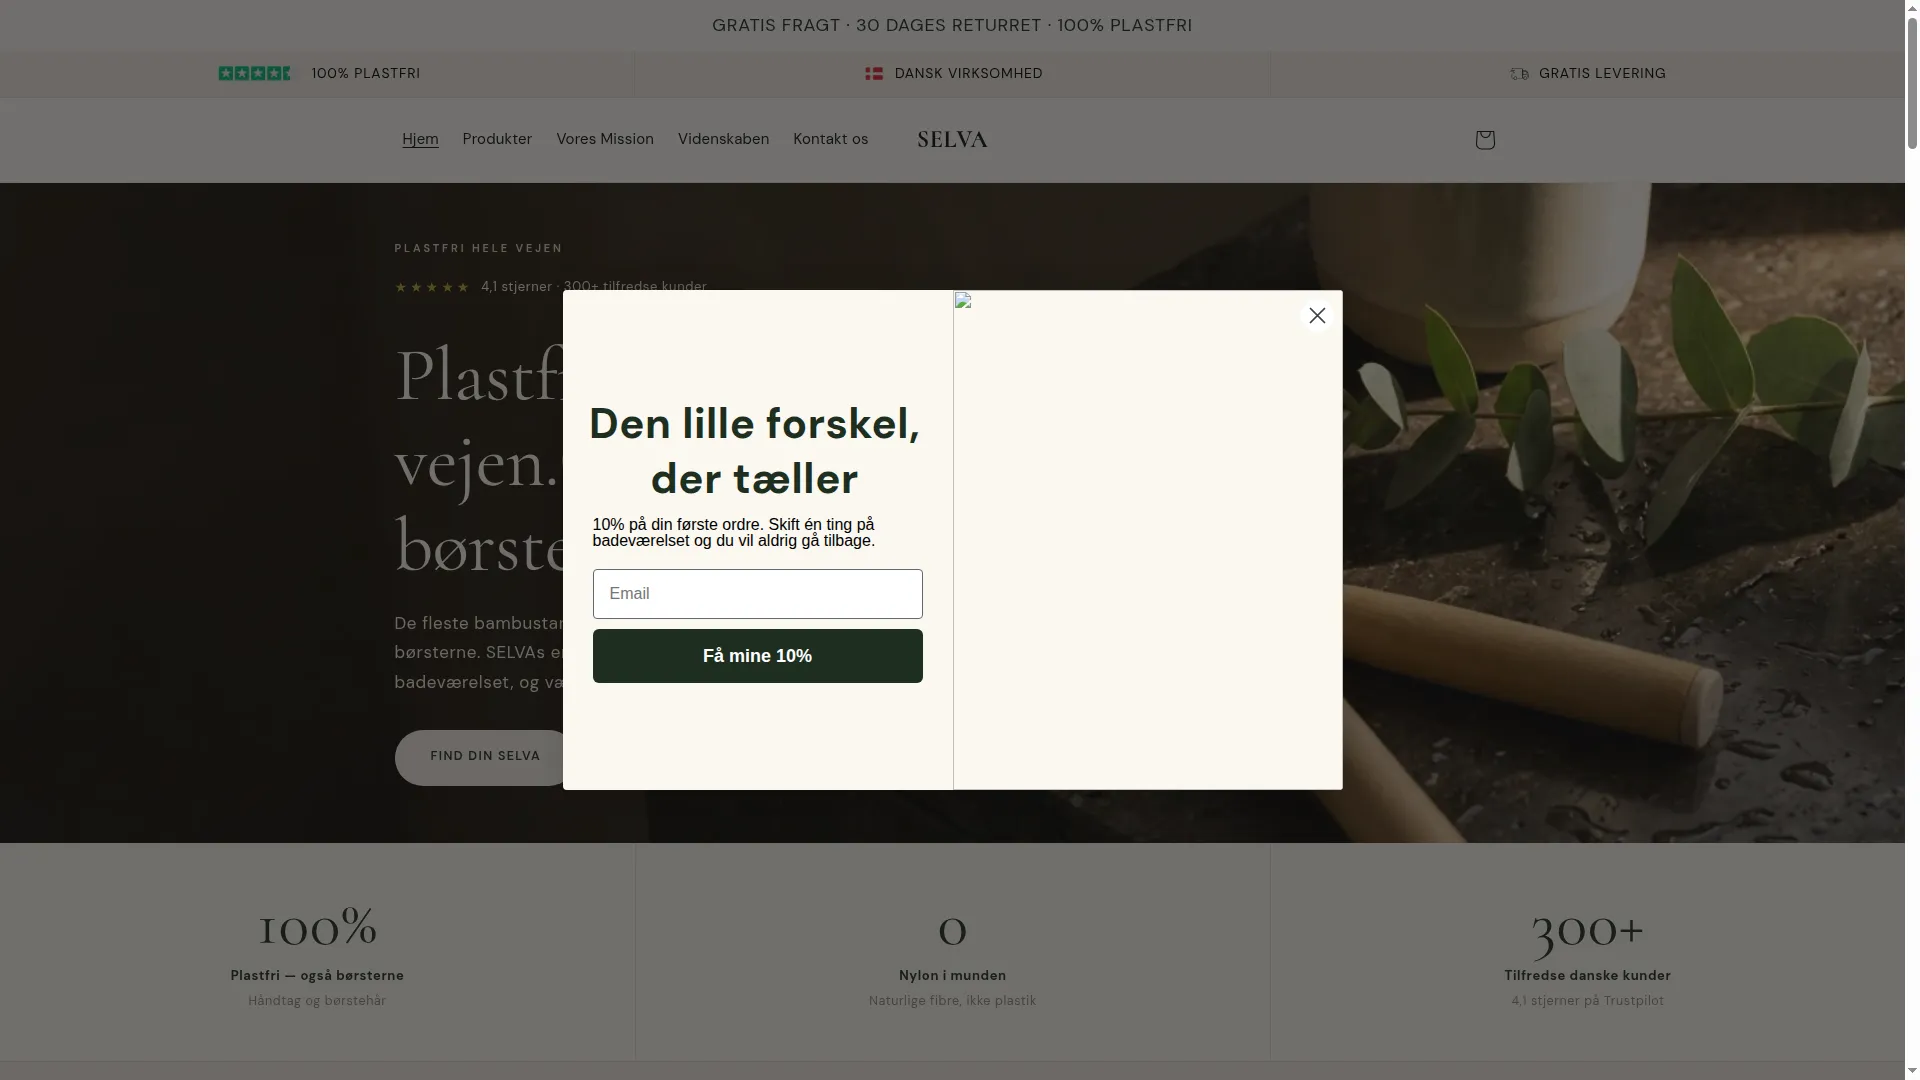Go to the Hjem menu item

pyautogui.click(x=420, y=139)
